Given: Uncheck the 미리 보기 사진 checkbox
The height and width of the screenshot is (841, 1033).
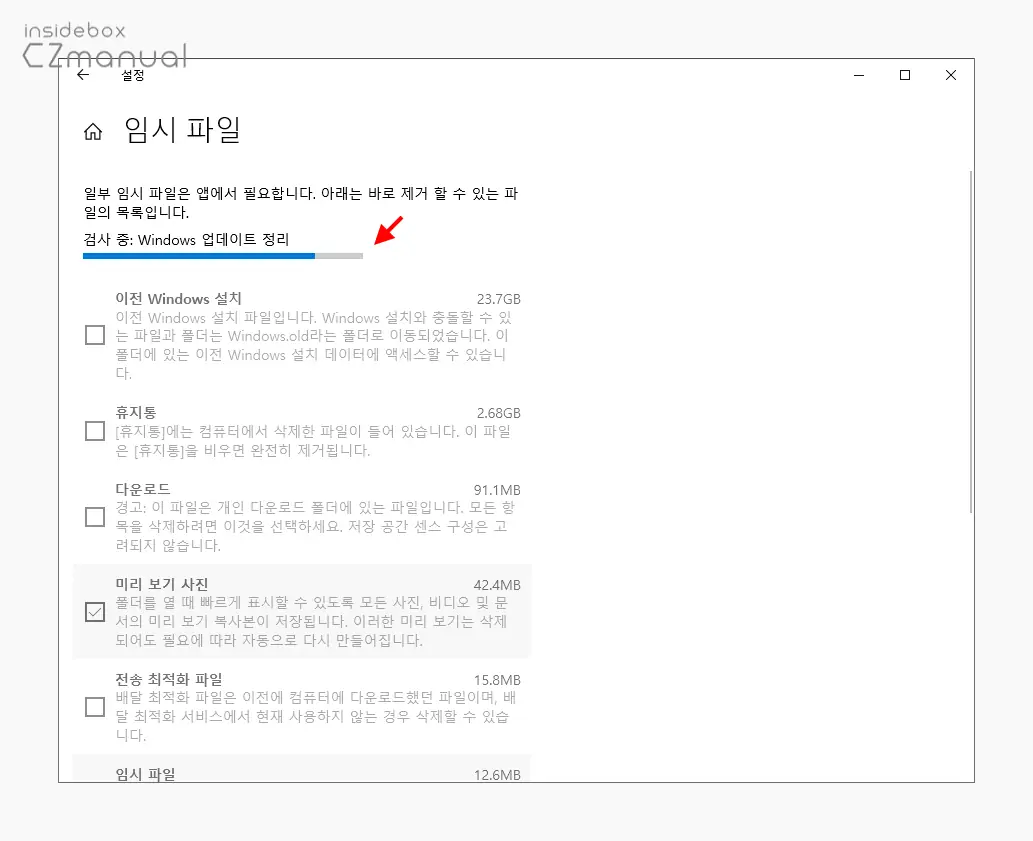Looking at the screenshot, I should tap(95, 612).
